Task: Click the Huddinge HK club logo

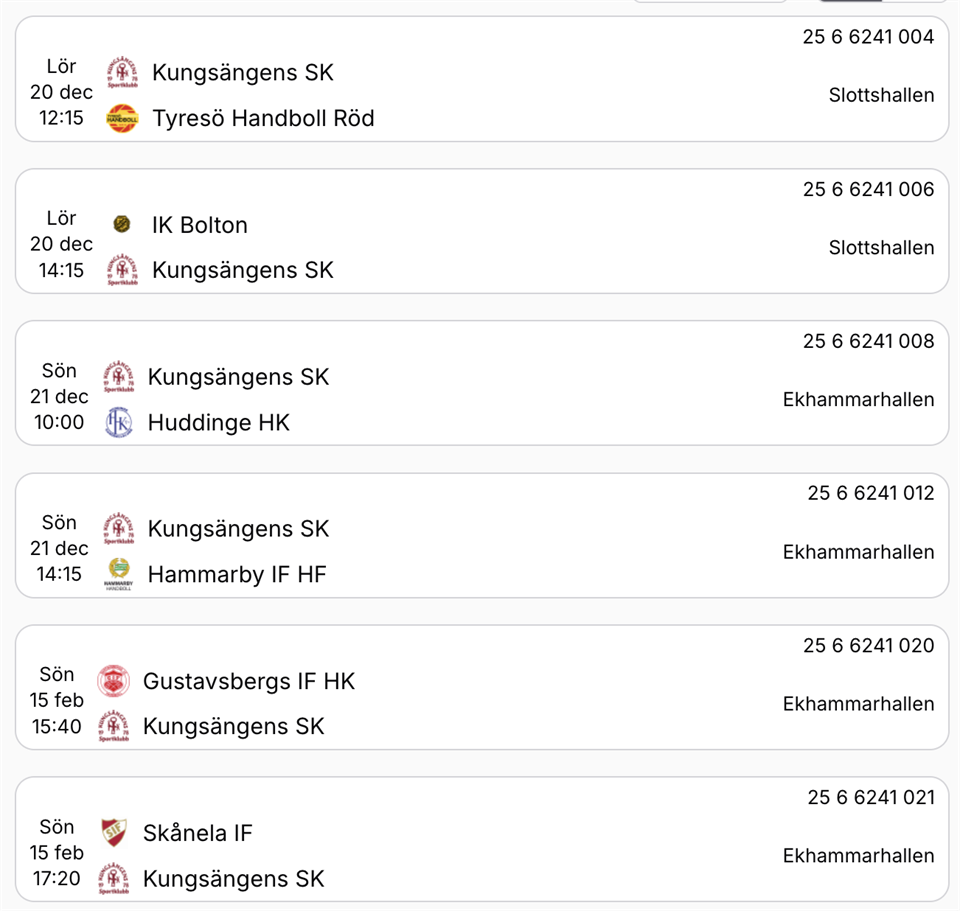Action: (x=118, y=423)
